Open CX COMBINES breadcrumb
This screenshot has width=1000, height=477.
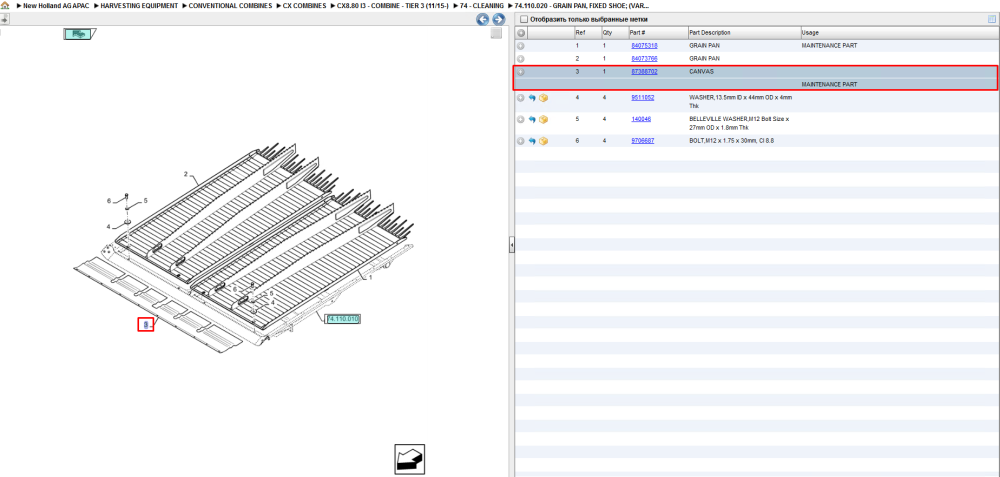[304, 5]
